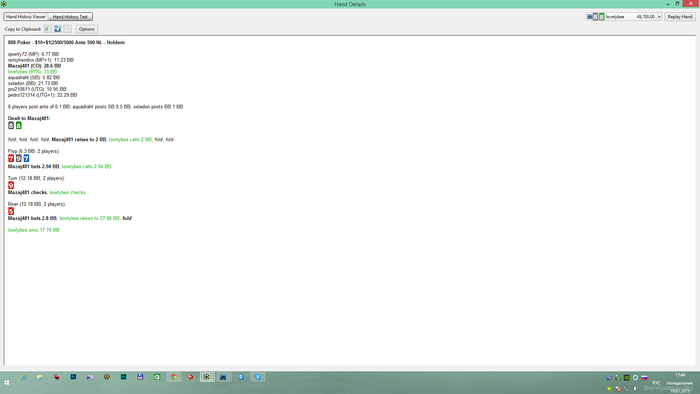
Task: Click the taskbar clock showing 17:44
Action: click(x=680, y=382)
